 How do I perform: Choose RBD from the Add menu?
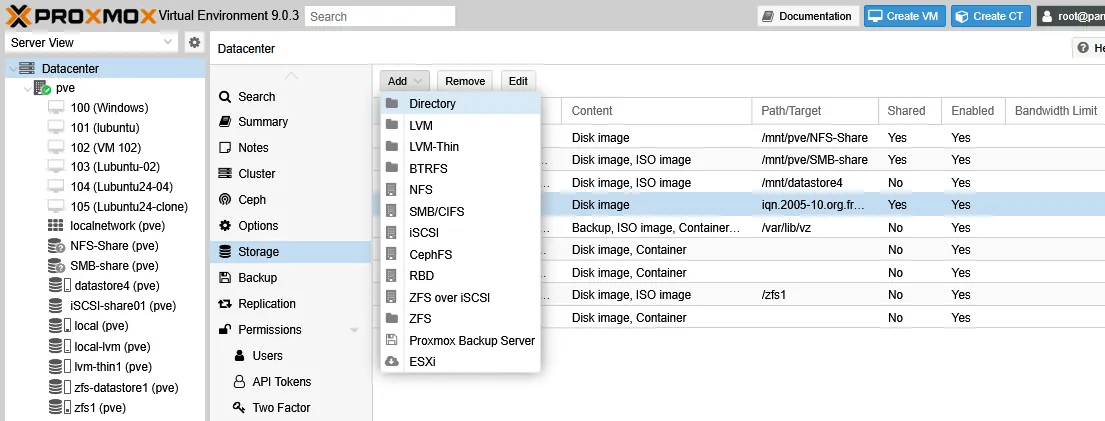pyautogui.click(x=461, y=276)
